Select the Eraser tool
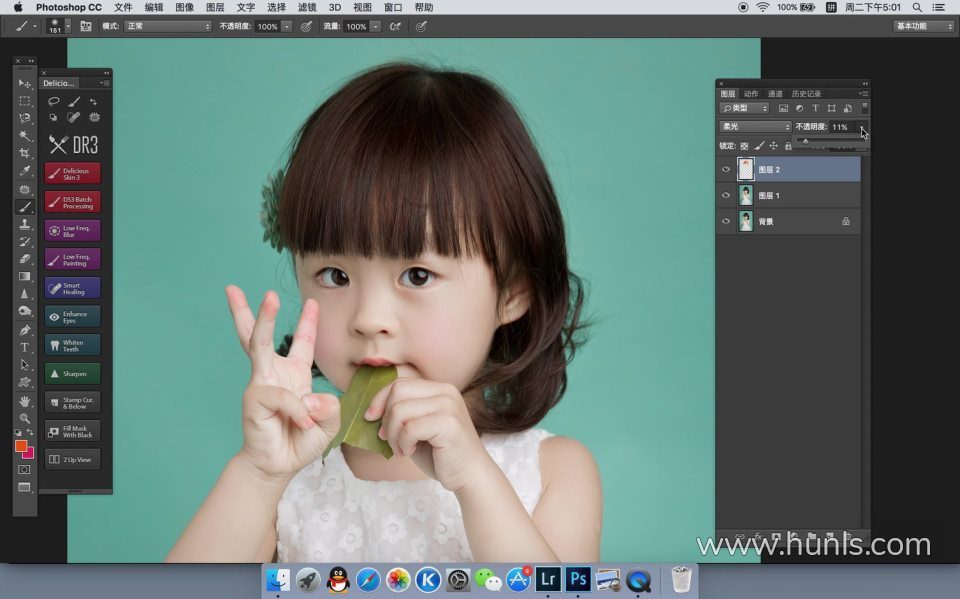This screenshot has height=599, width=960. tap(24, 259)
